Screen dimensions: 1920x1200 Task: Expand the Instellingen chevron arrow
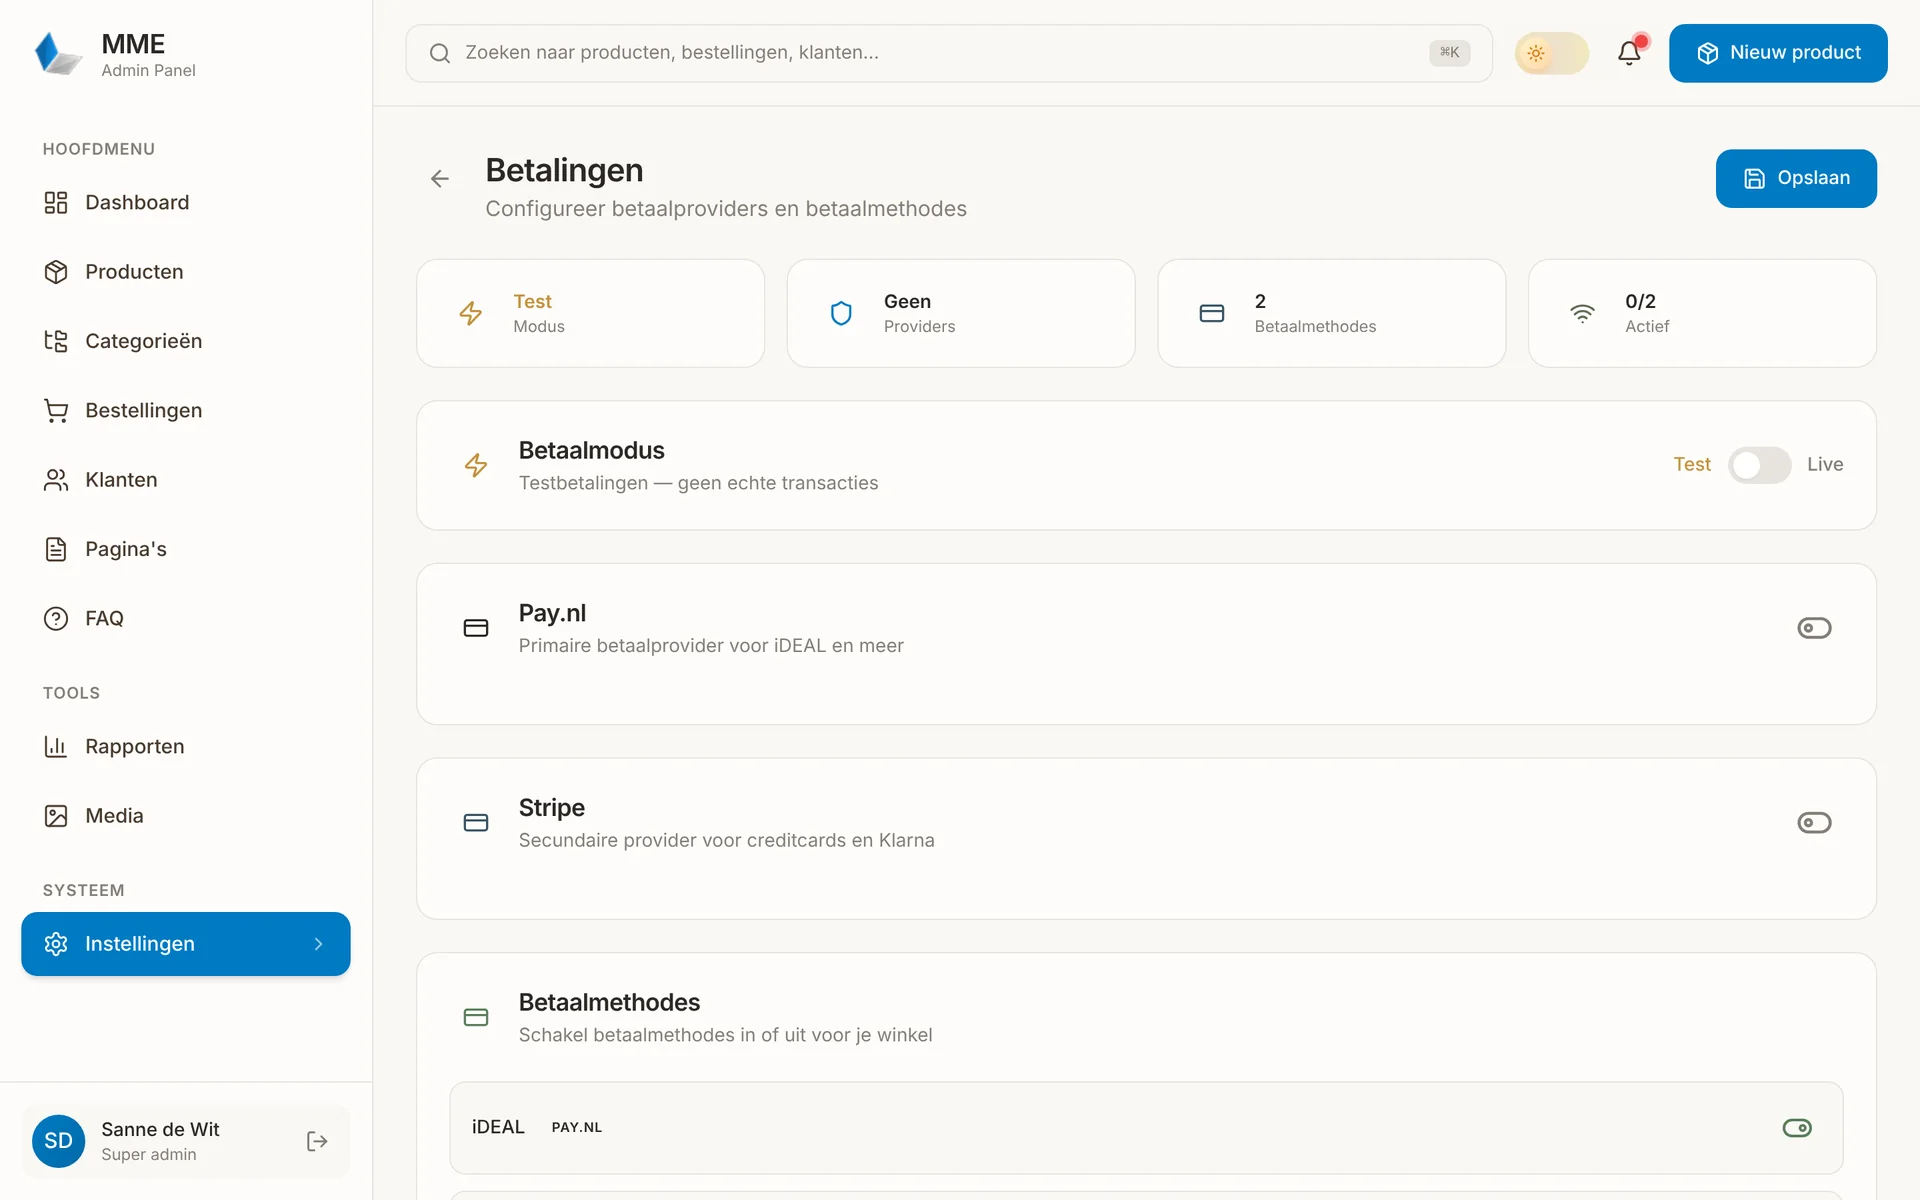tap(319, 944)
